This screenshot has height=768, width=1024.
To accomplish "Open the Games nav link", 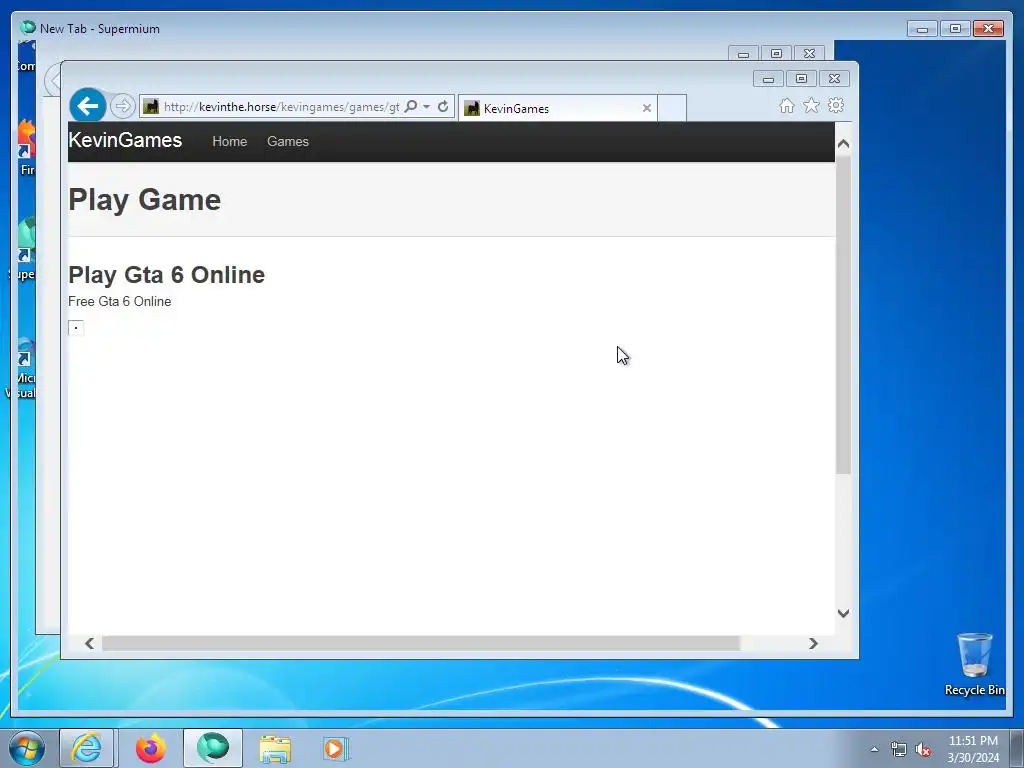I will coord(287,142).
